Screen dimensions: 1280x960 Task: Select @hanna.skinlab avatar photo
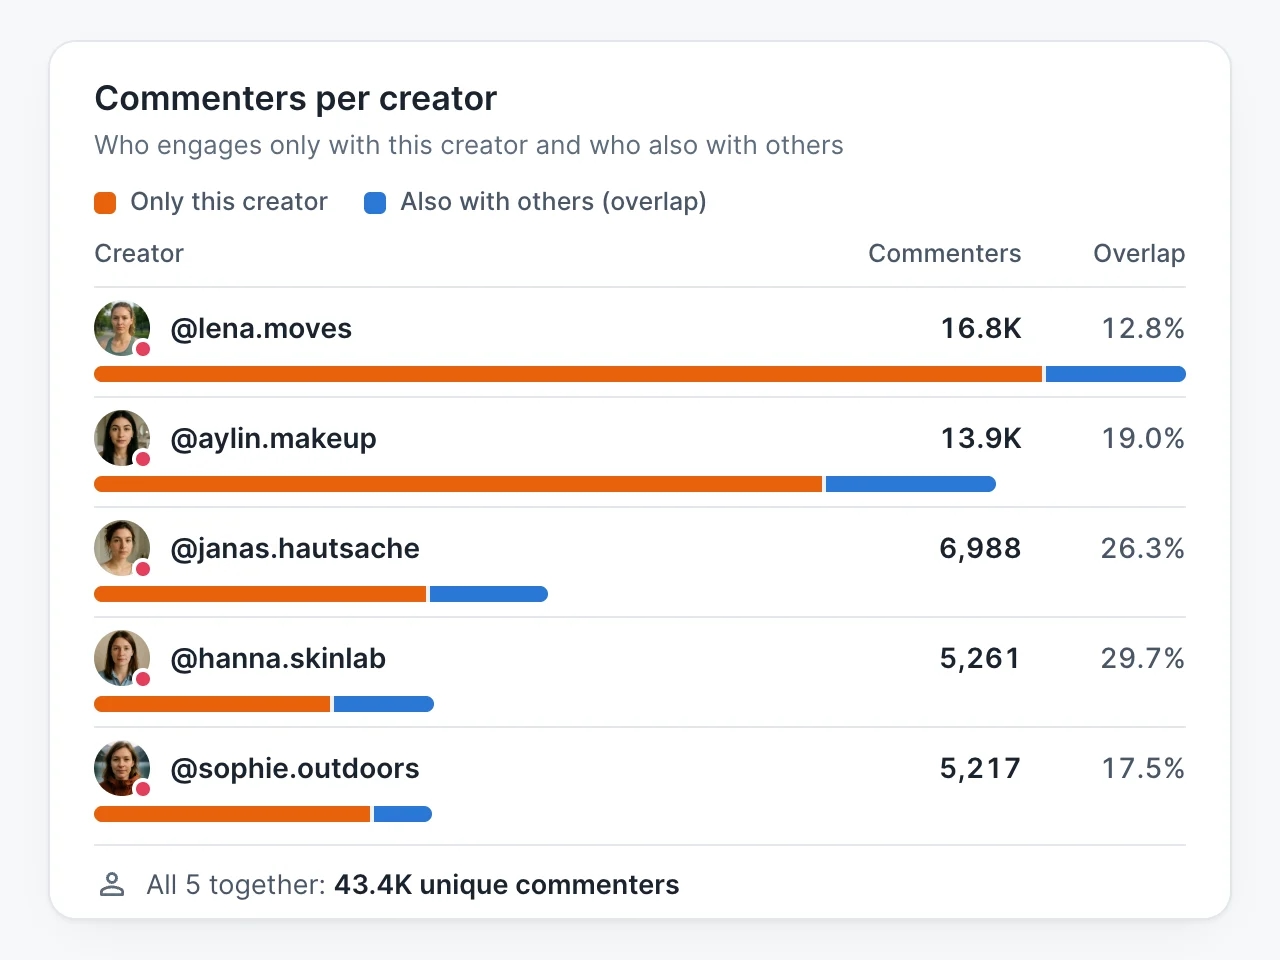pos(122,658)
